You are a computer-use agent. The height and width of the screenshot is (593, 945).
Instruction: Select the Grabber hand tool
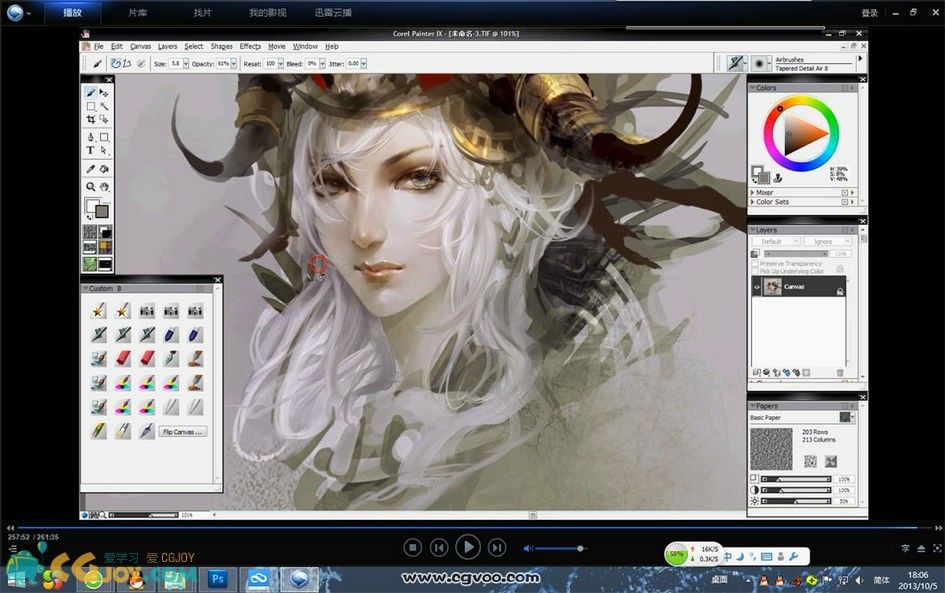[104, 186]
